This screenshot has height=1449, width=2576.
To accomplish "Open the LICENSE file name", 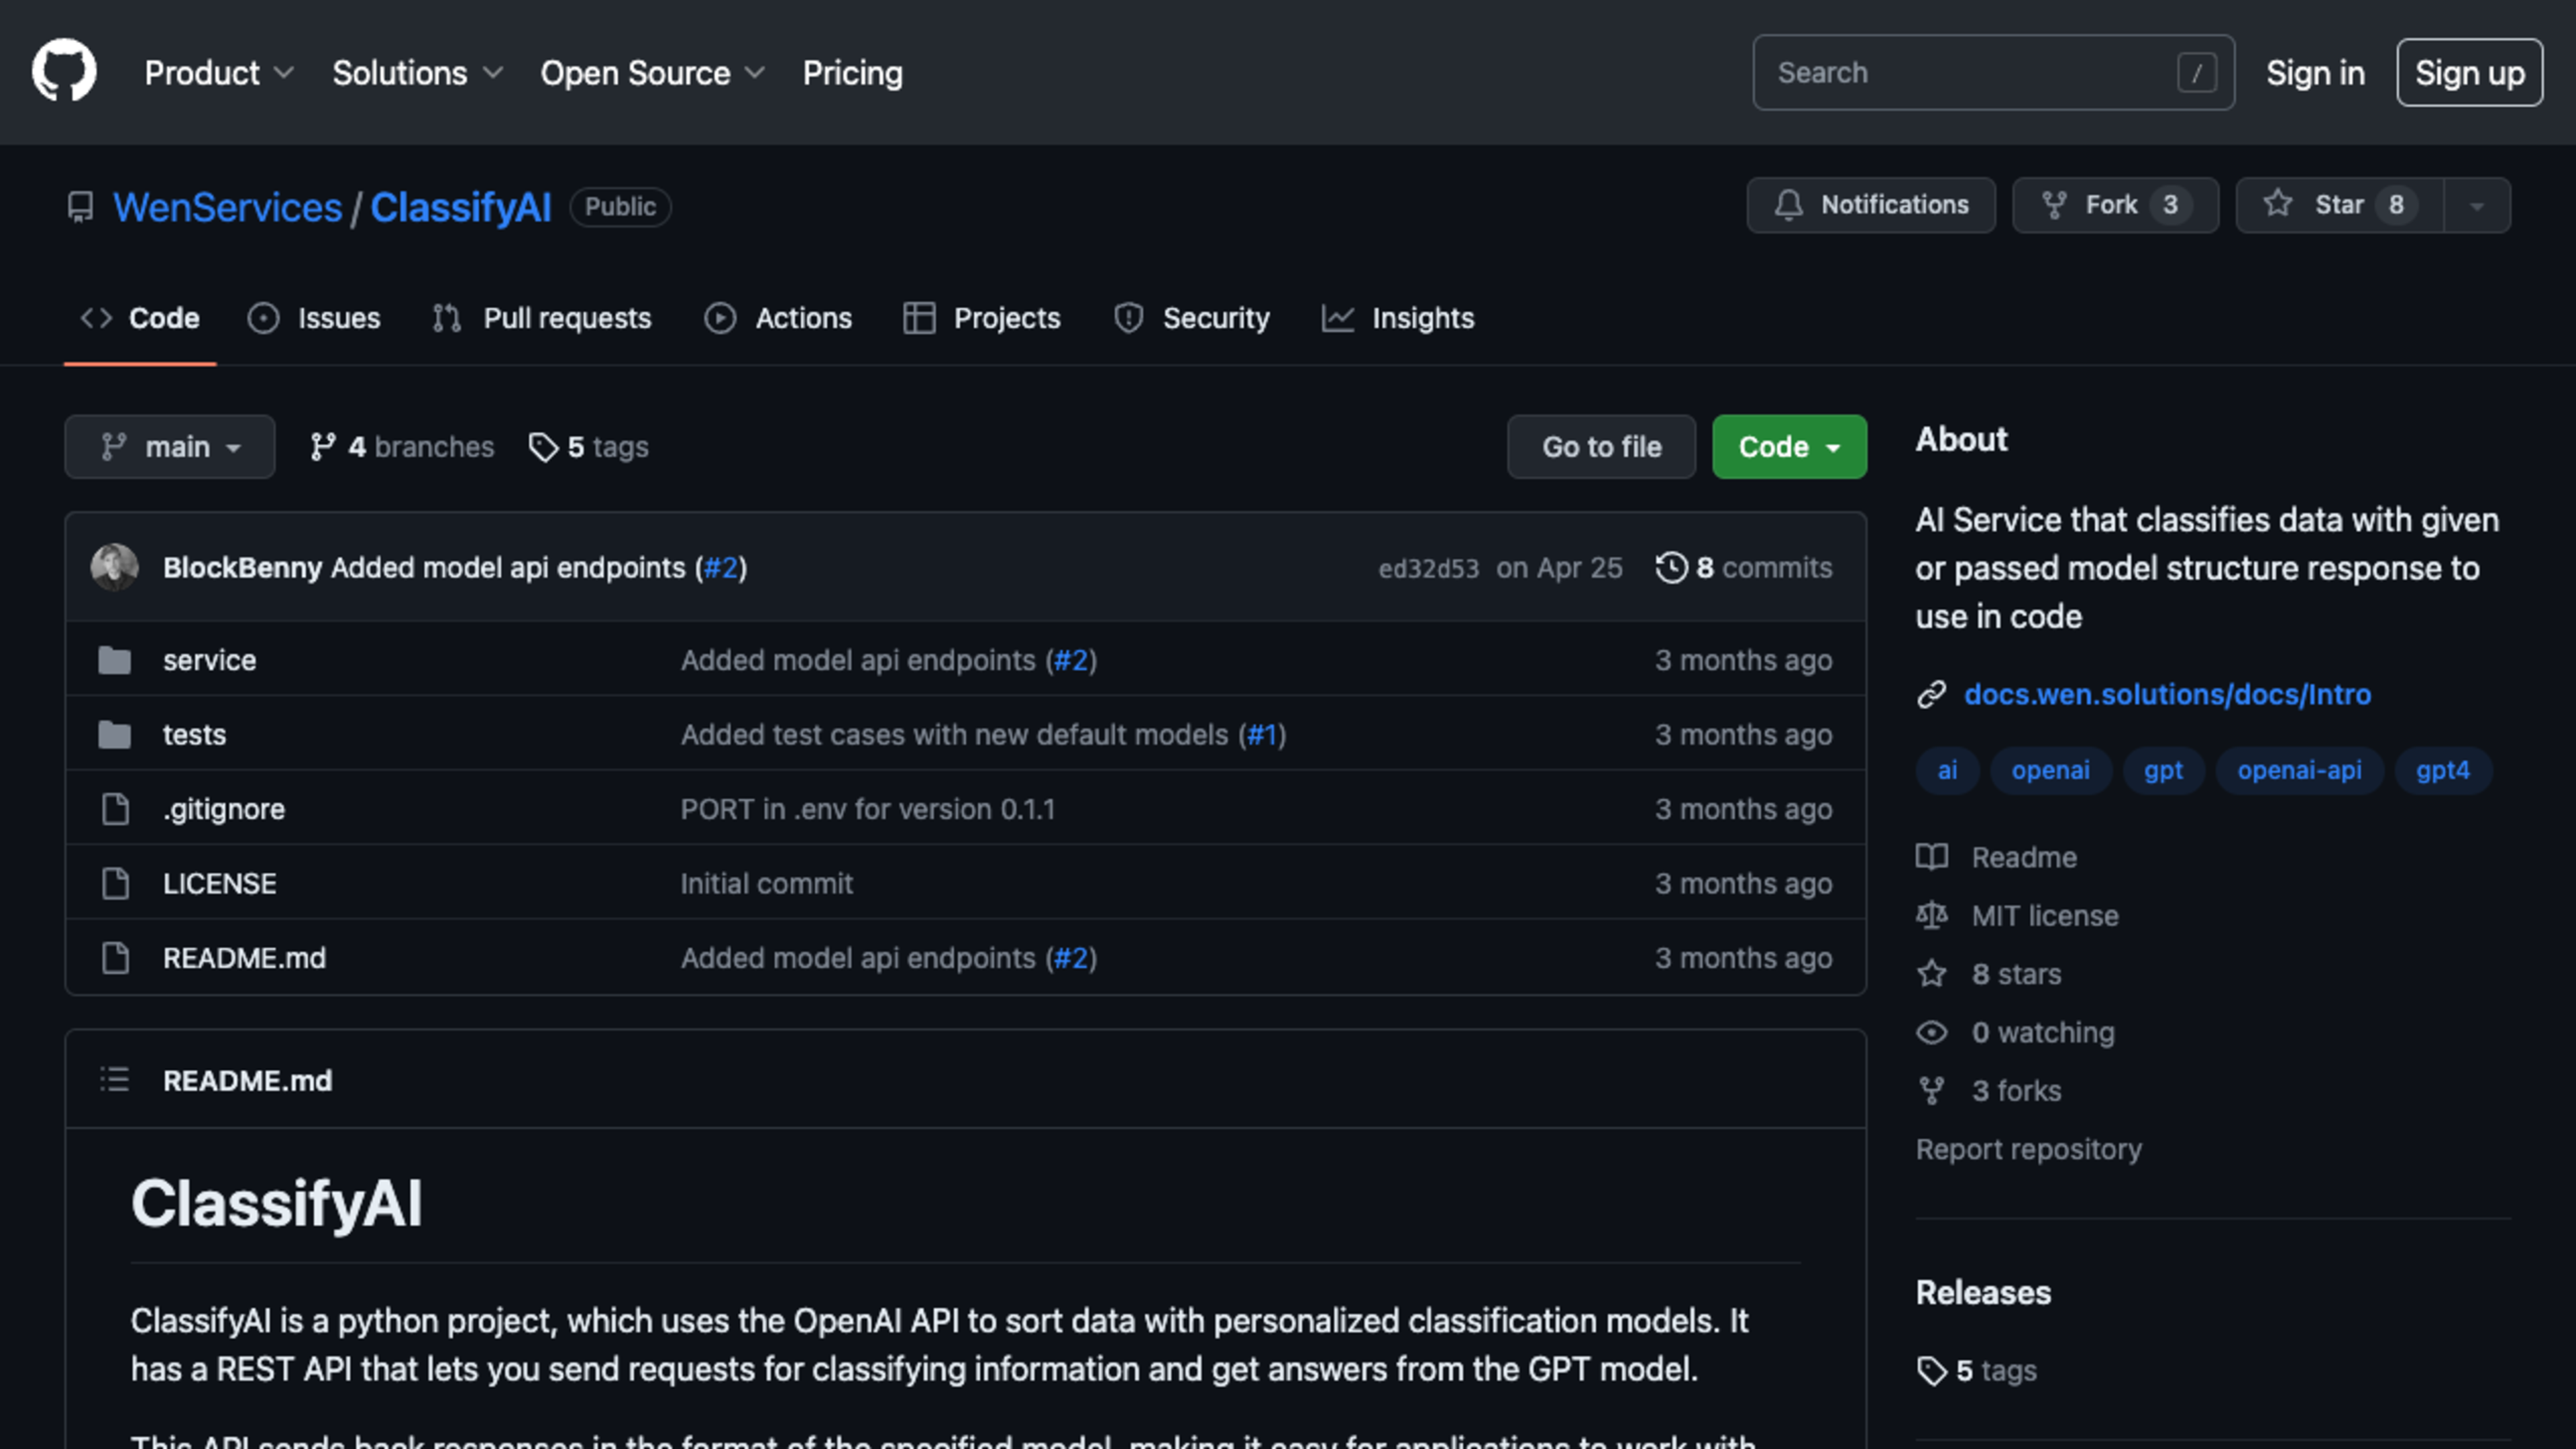I will [219, 883].
